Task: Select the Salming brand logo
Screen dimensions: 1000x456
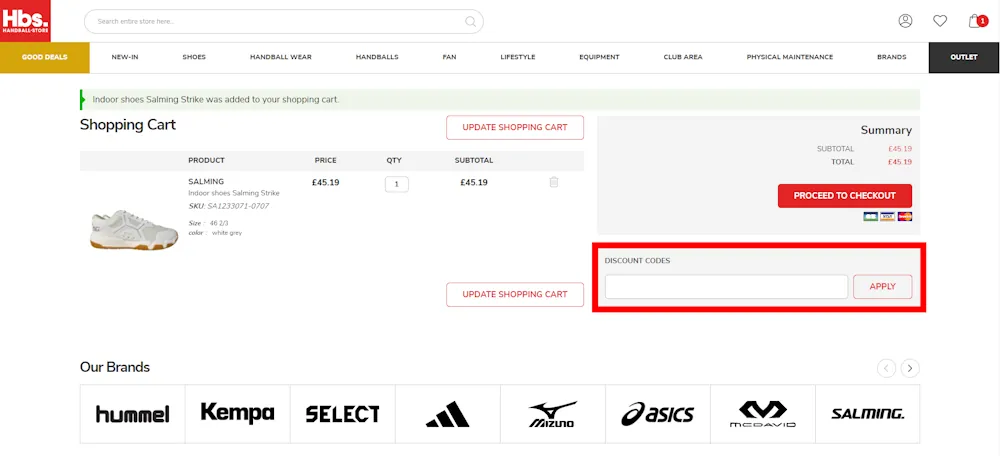Action: (x=867, y=414)
